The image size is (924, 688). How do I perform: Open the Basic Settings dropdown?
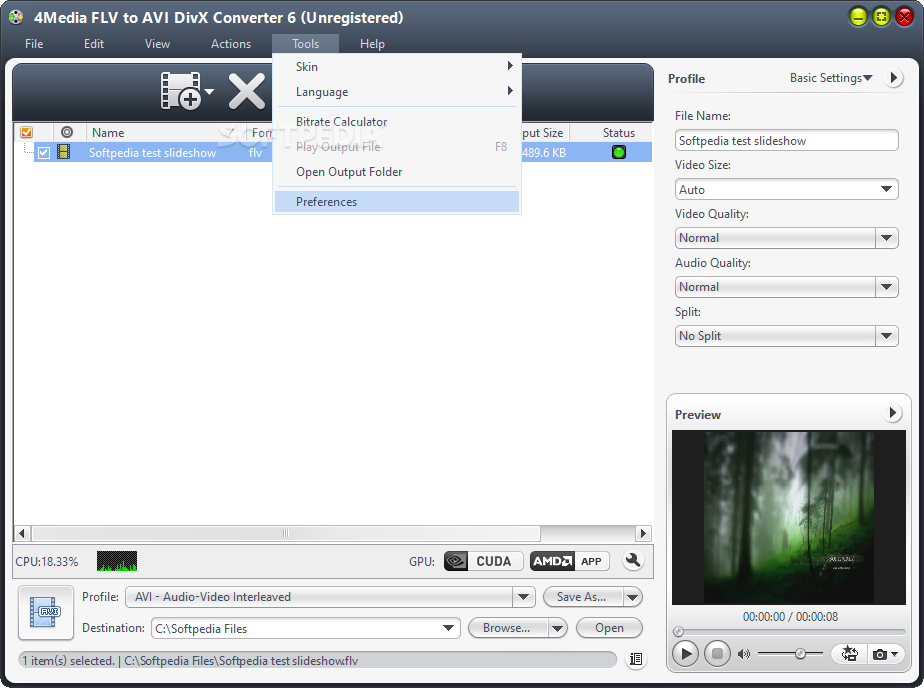(831, 78)
